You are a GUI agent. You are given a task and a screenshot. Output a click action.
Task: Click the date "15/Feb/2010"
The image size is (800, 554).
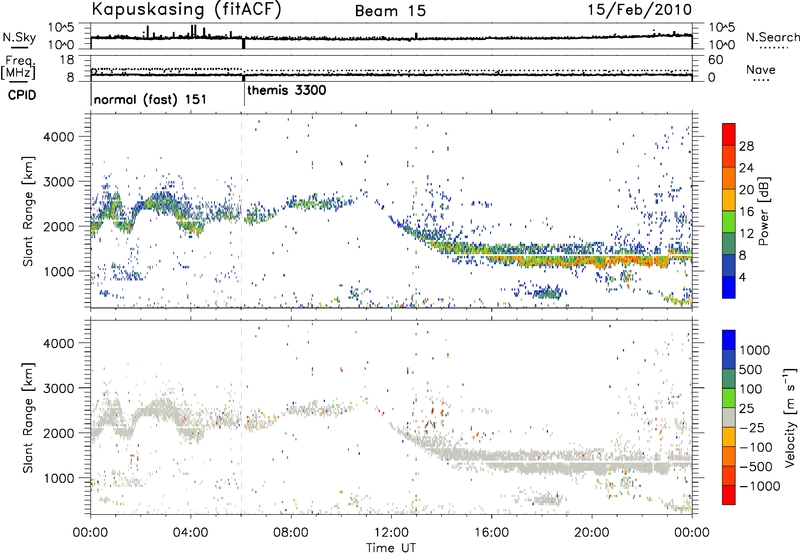point(640,9)
